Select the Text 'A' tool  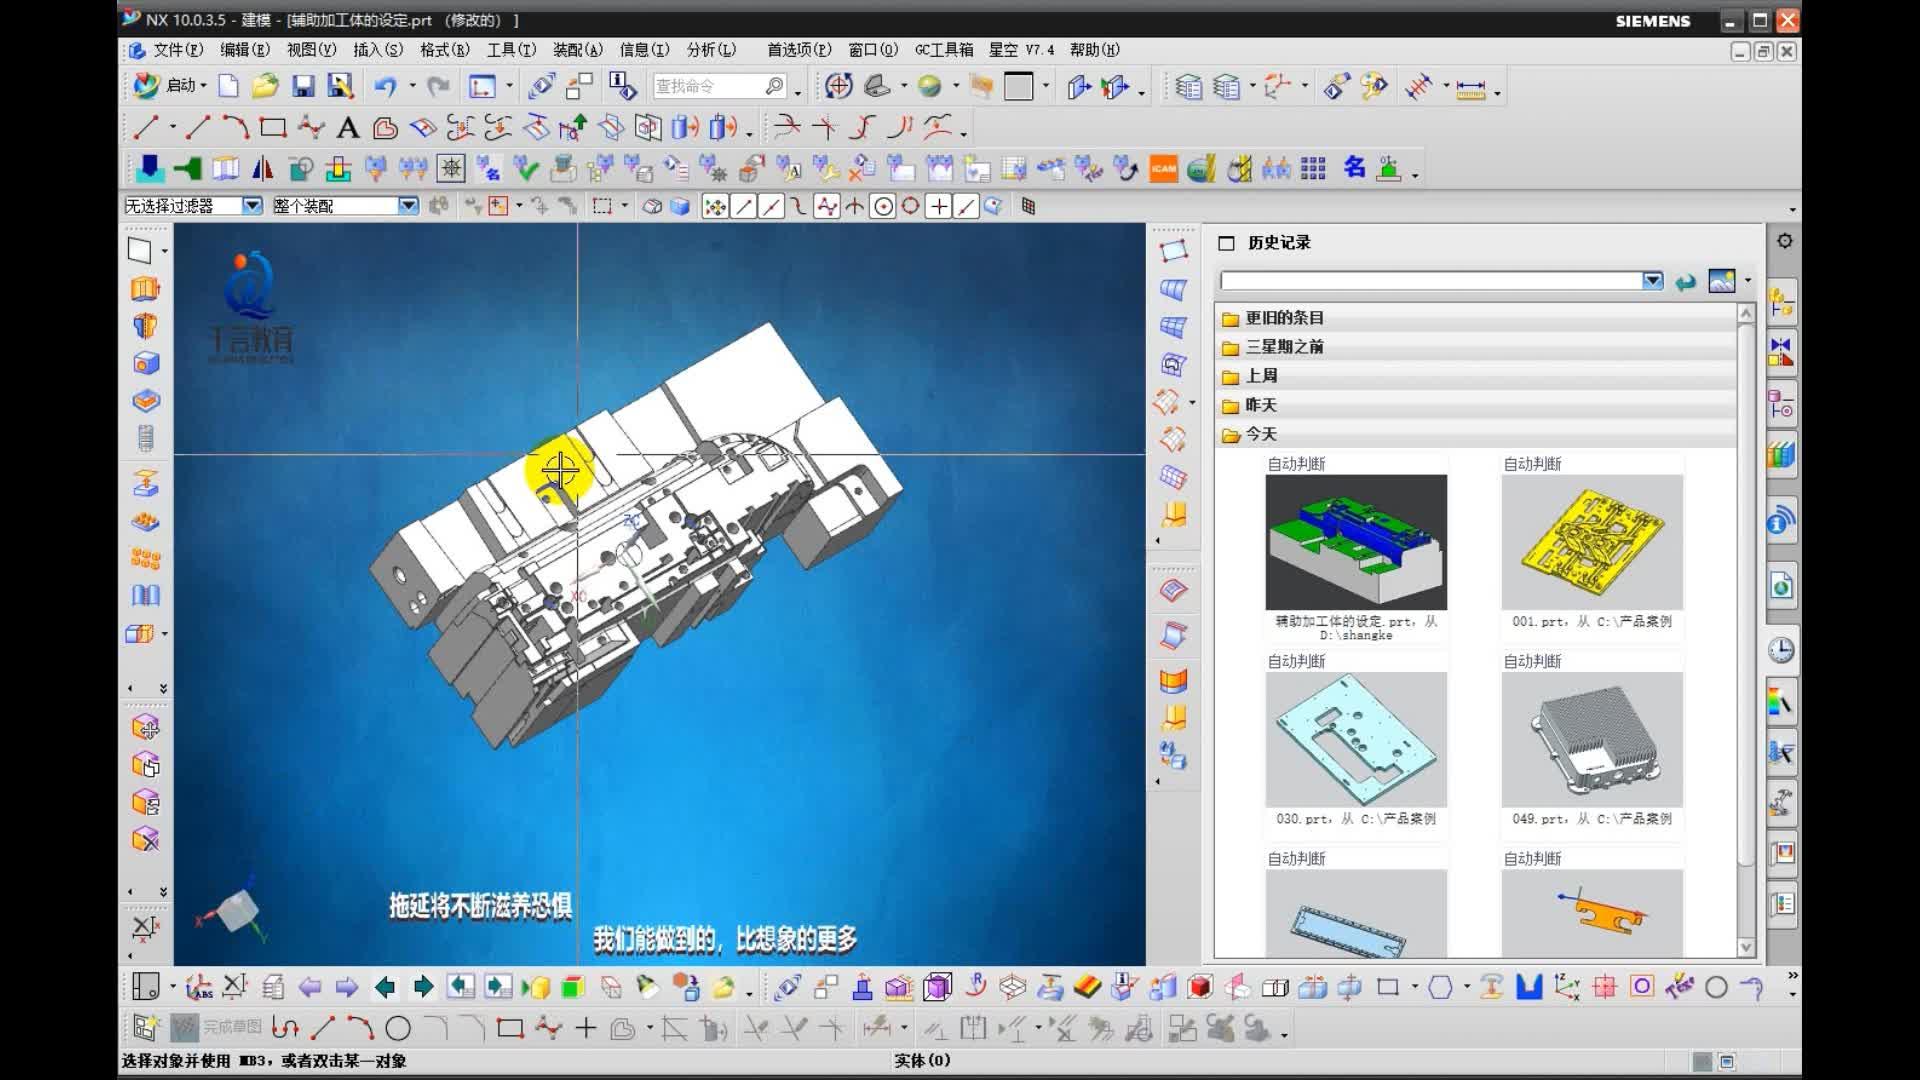pyautogui.click(x=347, y=128)
